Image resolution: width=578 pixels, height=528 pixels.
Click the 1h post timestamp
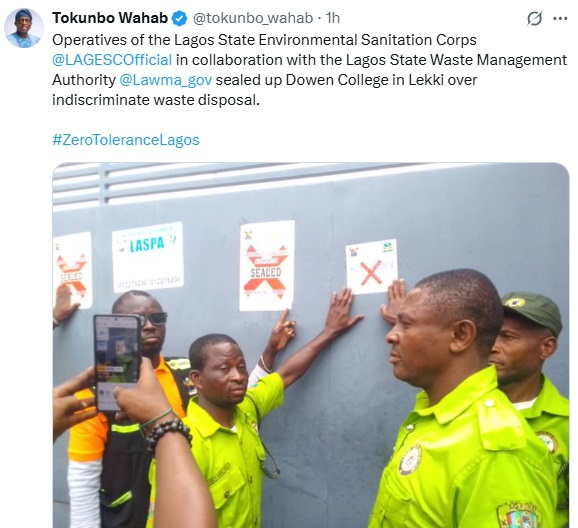[332, 18]
